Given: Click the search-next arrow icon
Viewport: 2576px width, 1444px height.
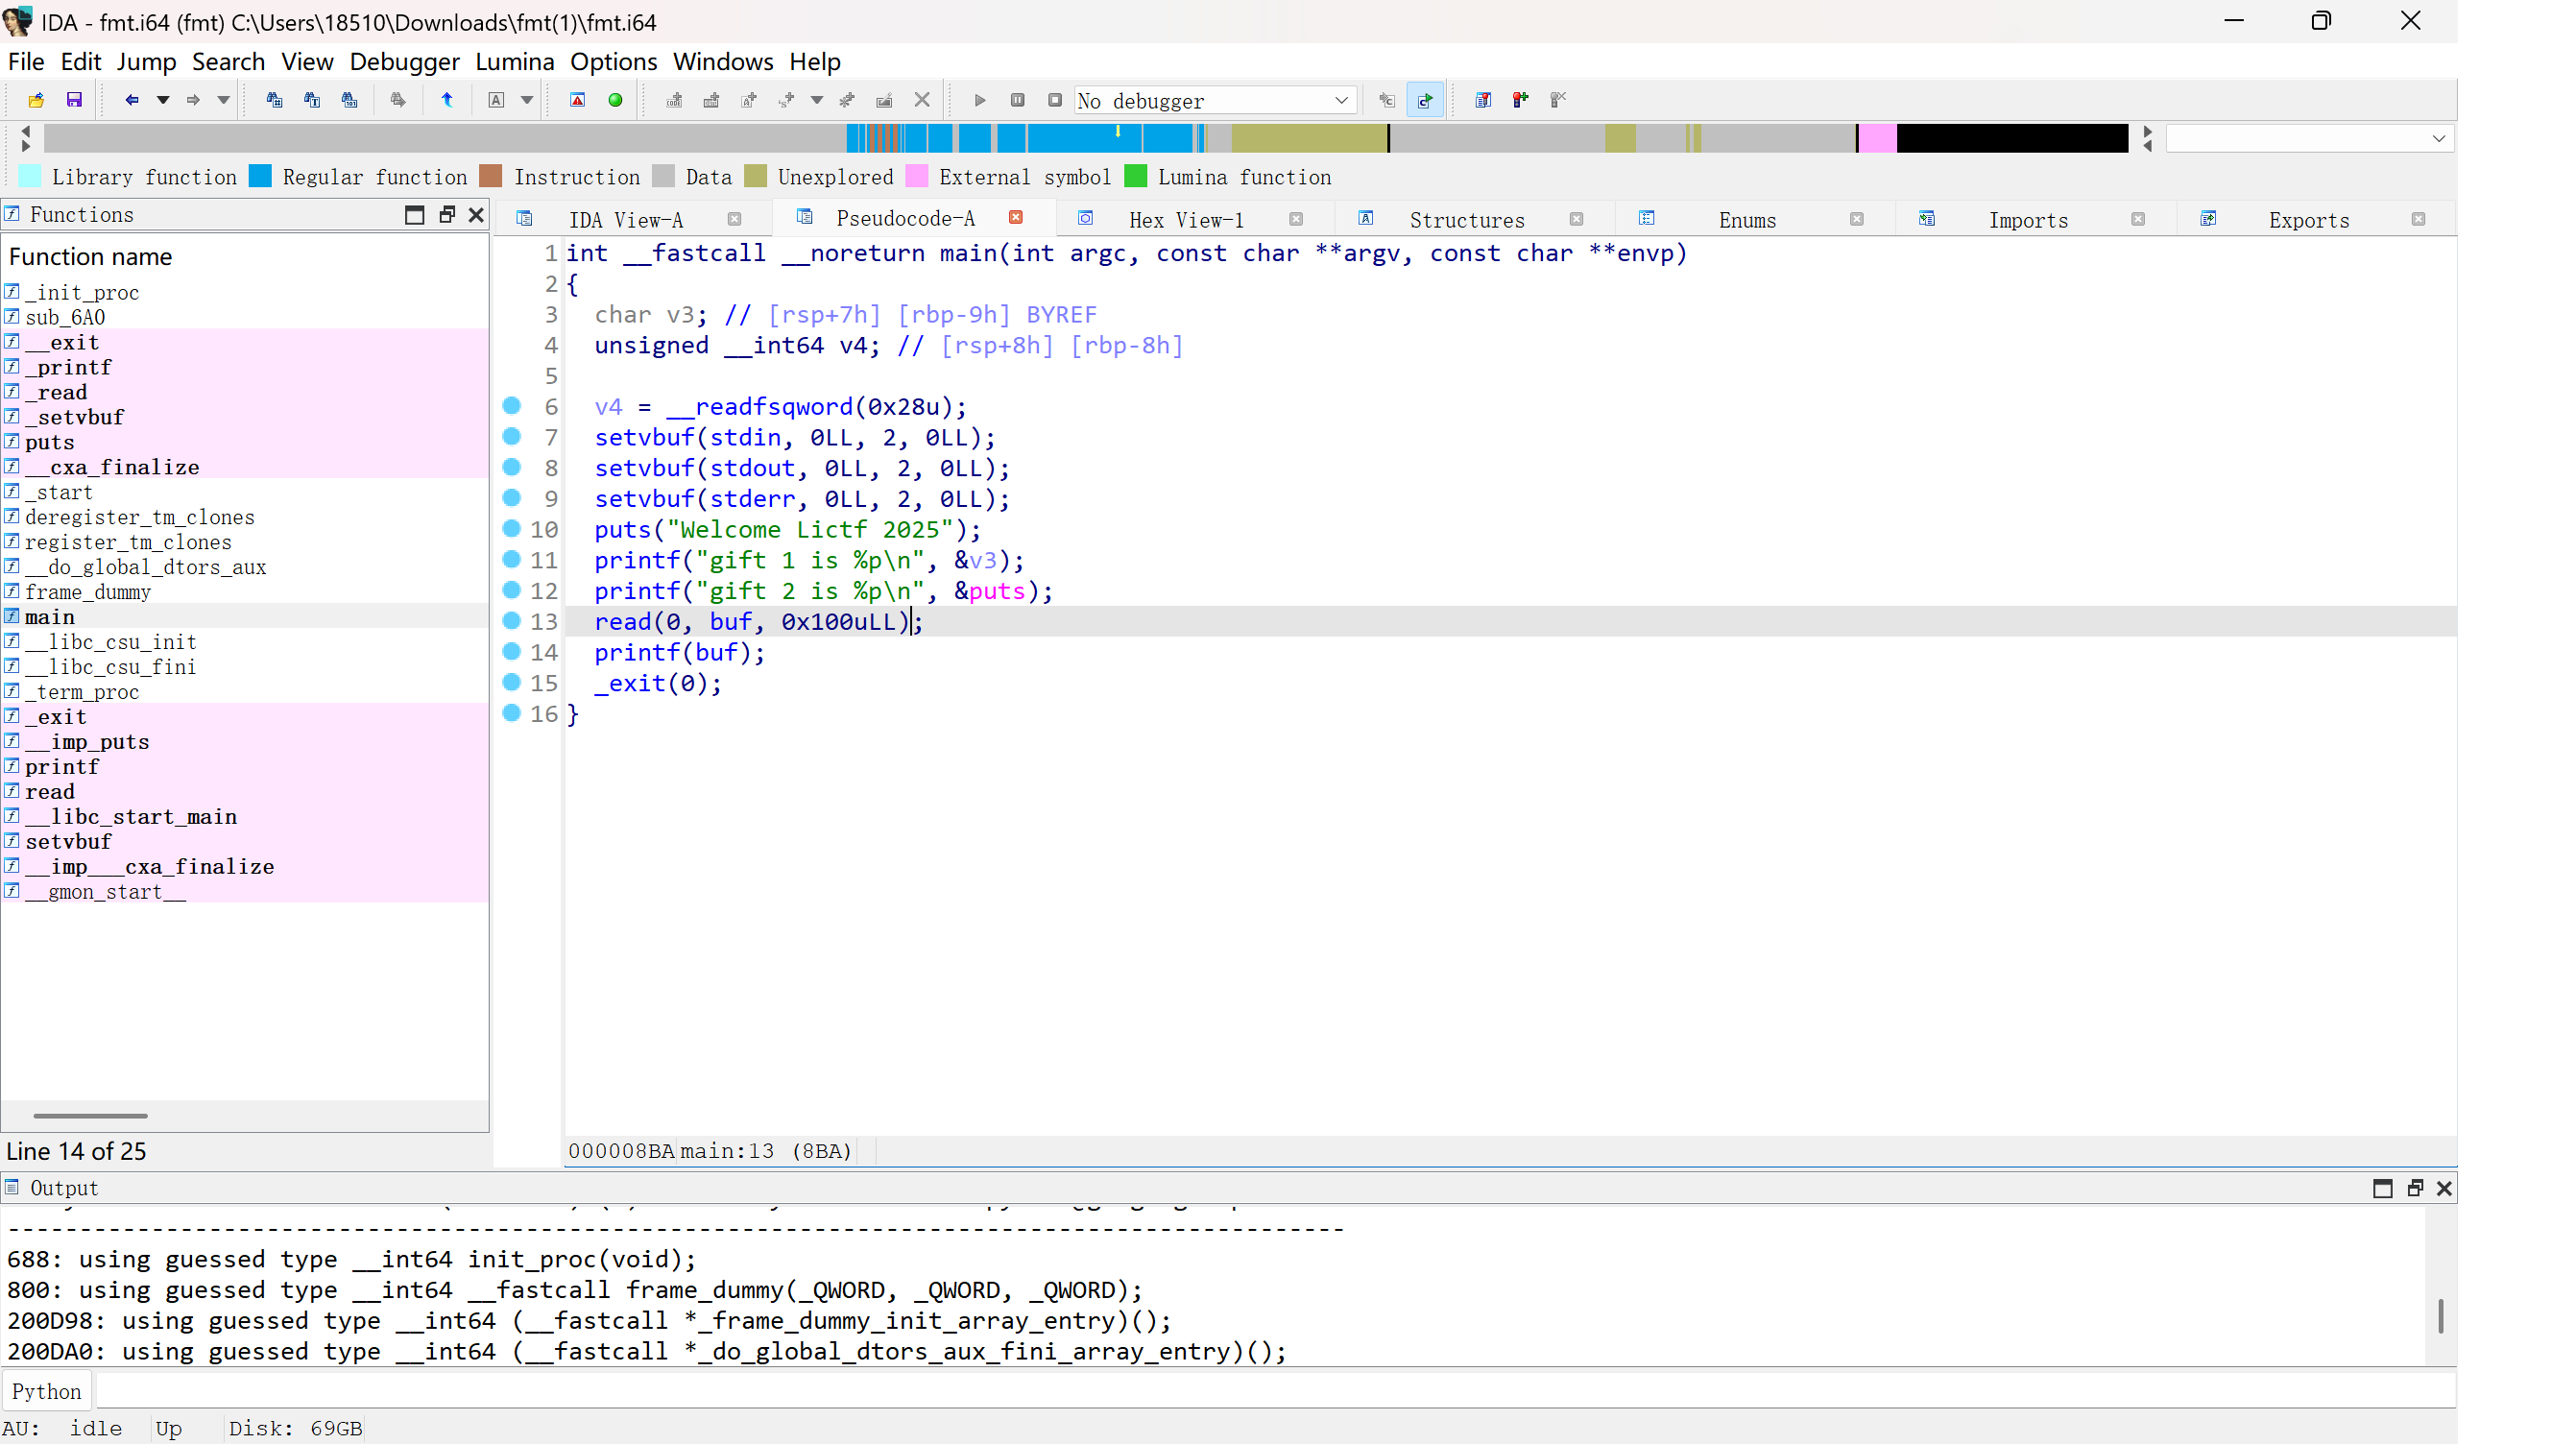Looking at the screenshot, I should (398, 100).
